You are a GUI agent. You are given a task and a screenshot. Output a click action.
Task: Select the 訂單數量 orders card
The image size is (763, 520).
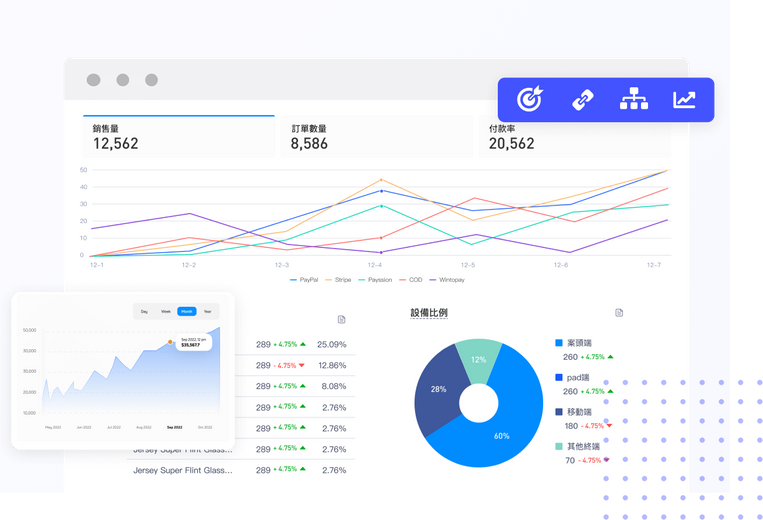tap(376, 137)
